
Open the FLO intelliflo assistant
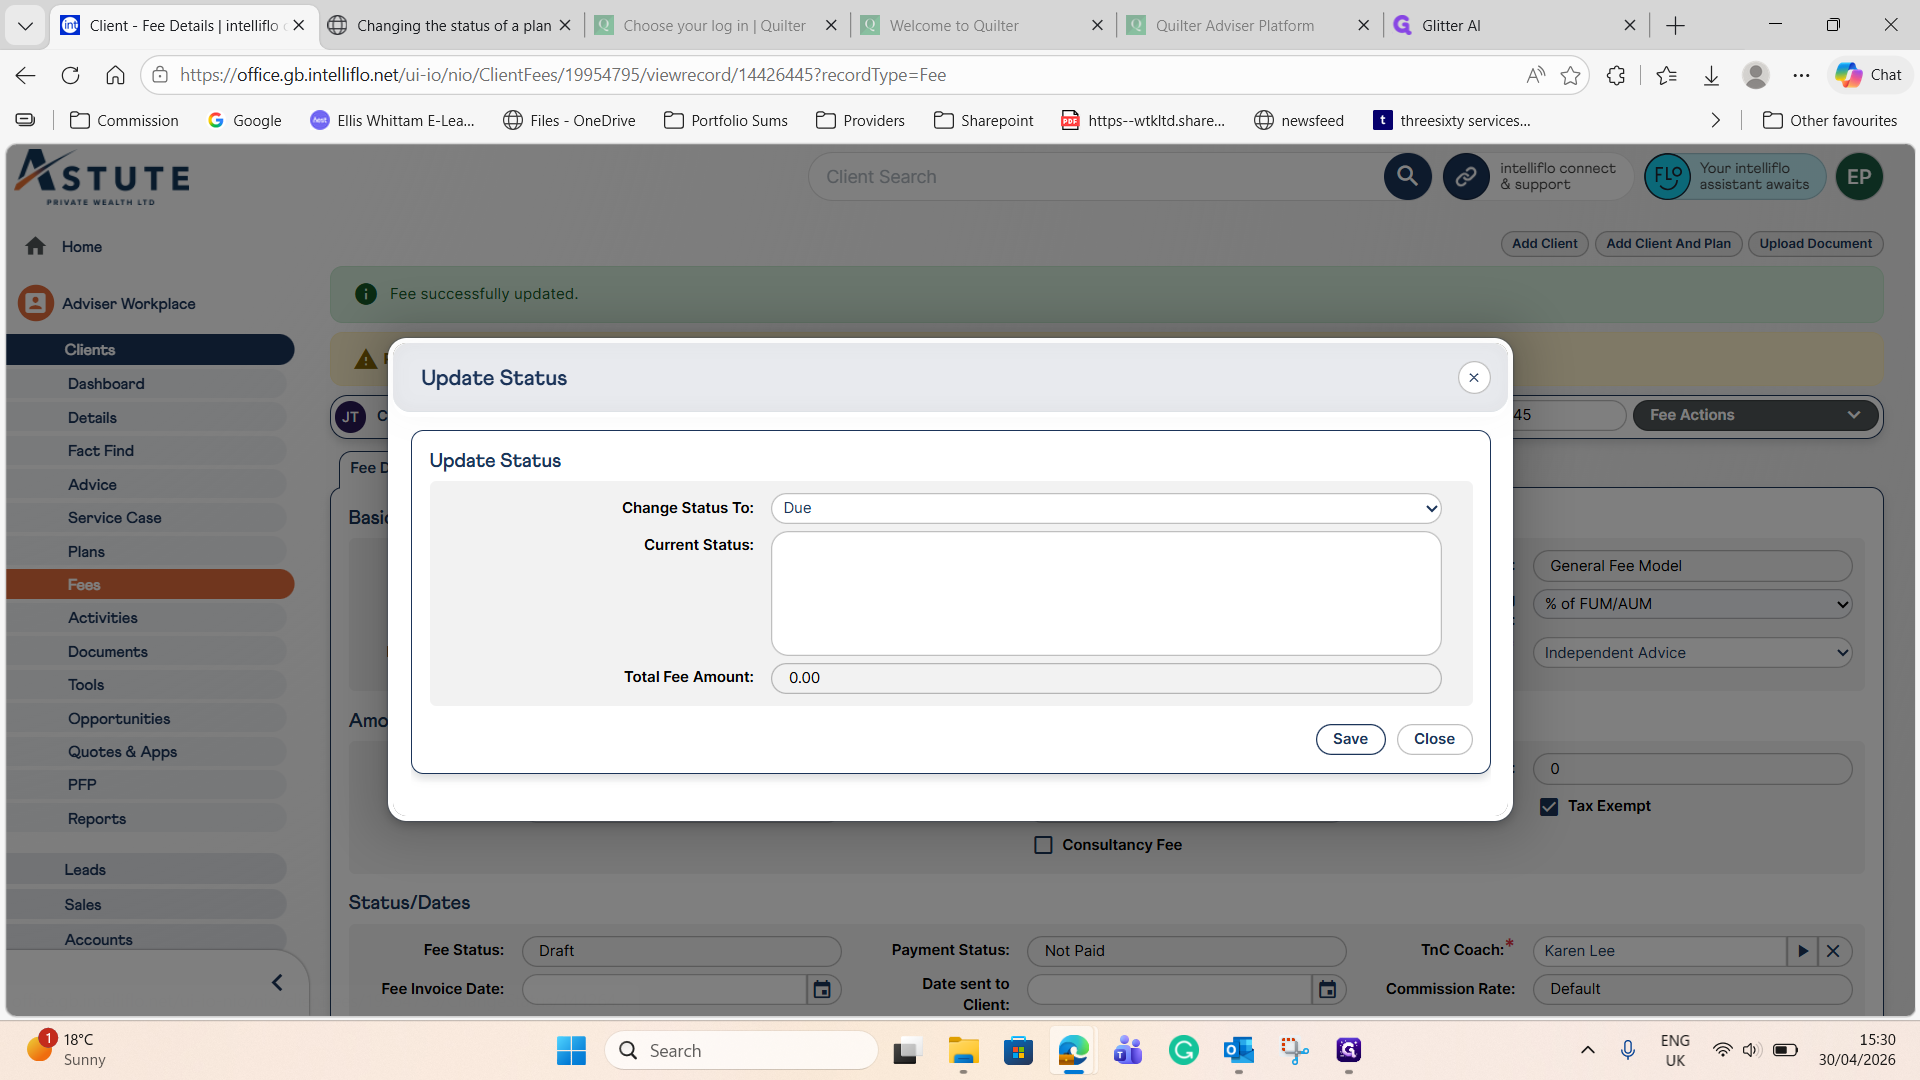pos(1667,177)
